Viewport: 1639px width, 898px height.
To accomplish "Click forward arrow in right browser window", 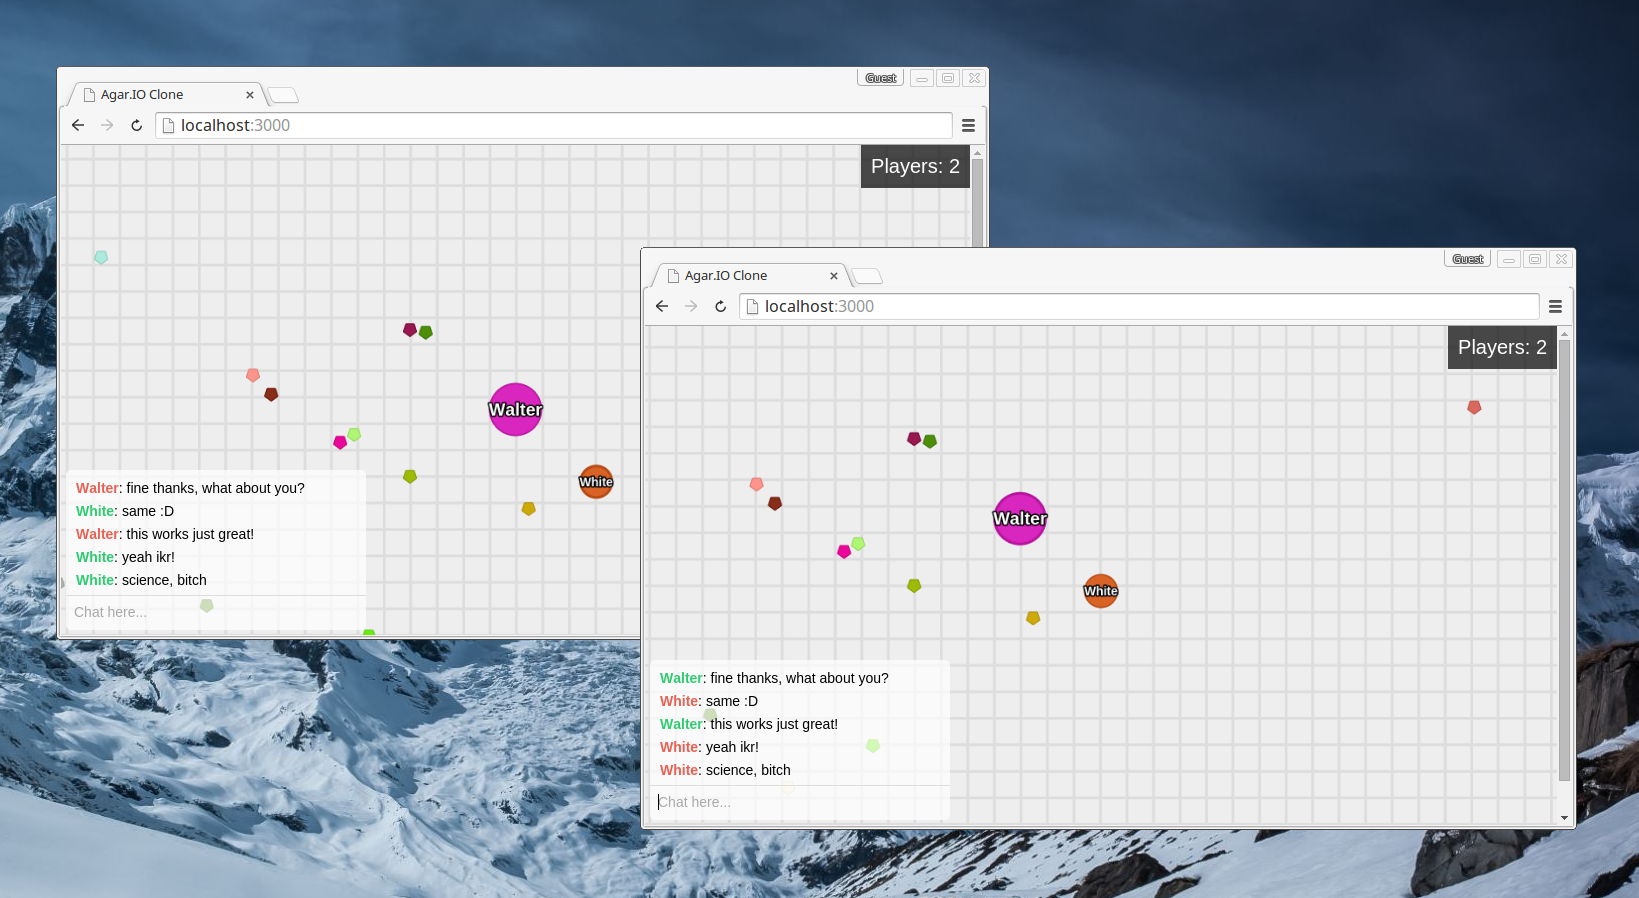I will coord(691,306).
